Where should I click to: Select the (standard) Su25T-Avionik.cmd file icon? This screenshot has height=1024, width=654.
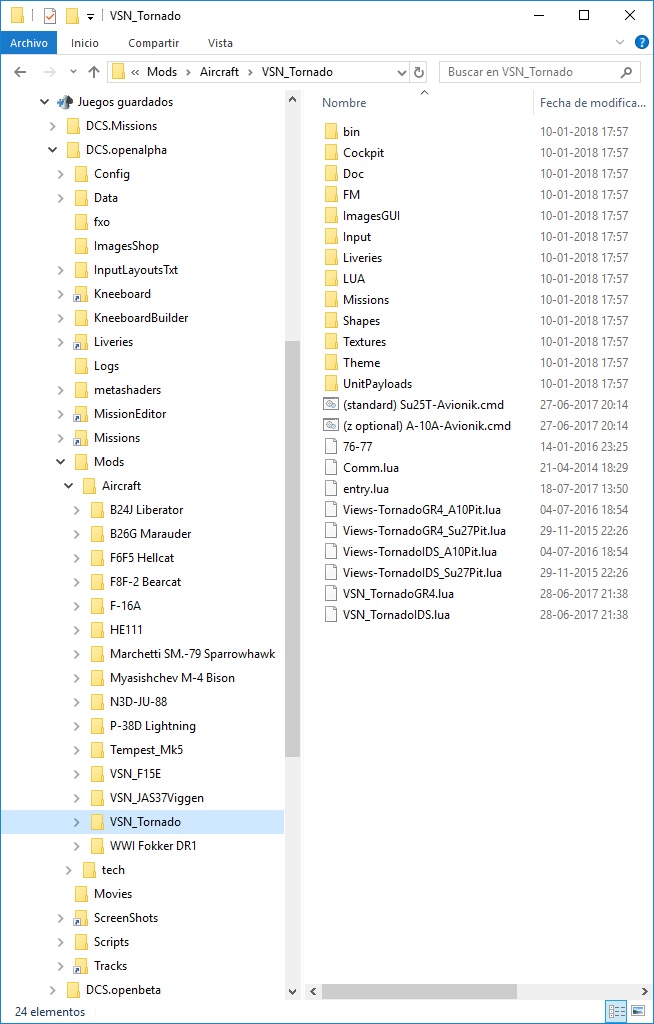coord(332,404)
